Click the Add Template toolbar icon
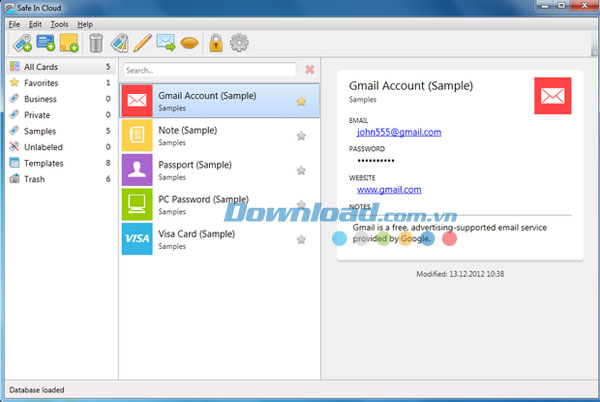 point(46,43)
